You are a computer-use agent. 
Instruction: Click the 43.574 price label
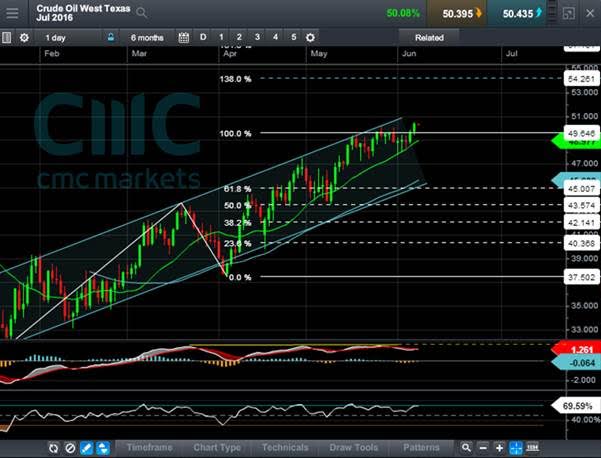click(581, 205)
